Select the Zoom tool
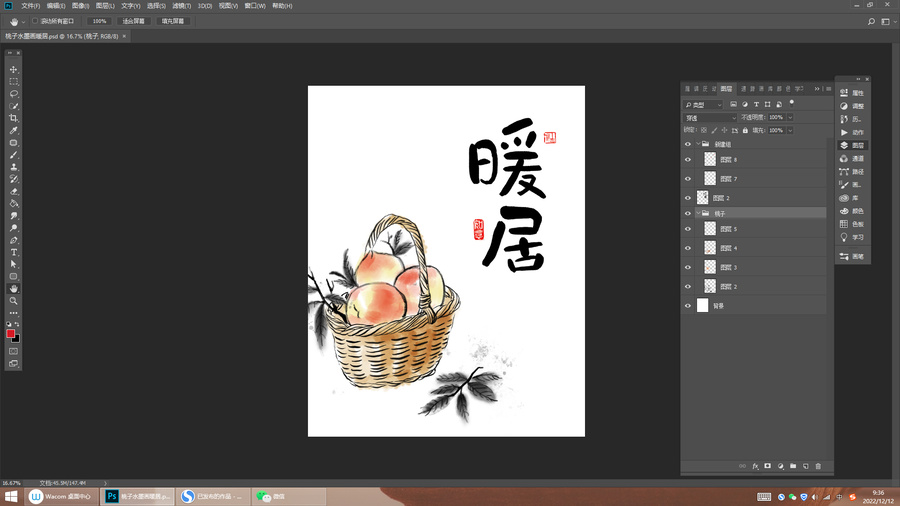This screenshot has width=900, height=506. click(x=13, y=301)
